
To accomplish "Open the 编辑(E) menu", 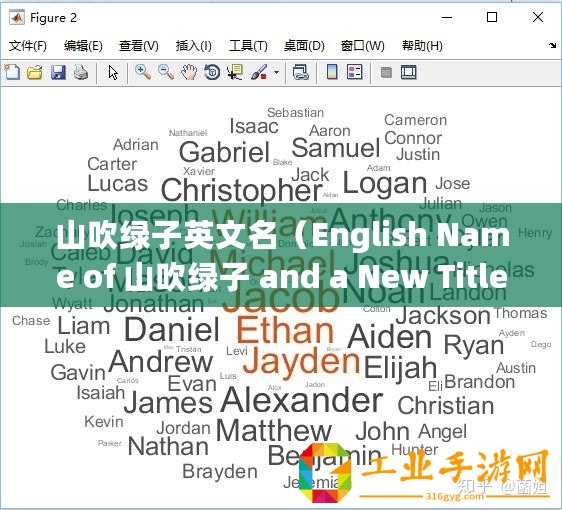I will pyautogui.click(x=83, y=46).
